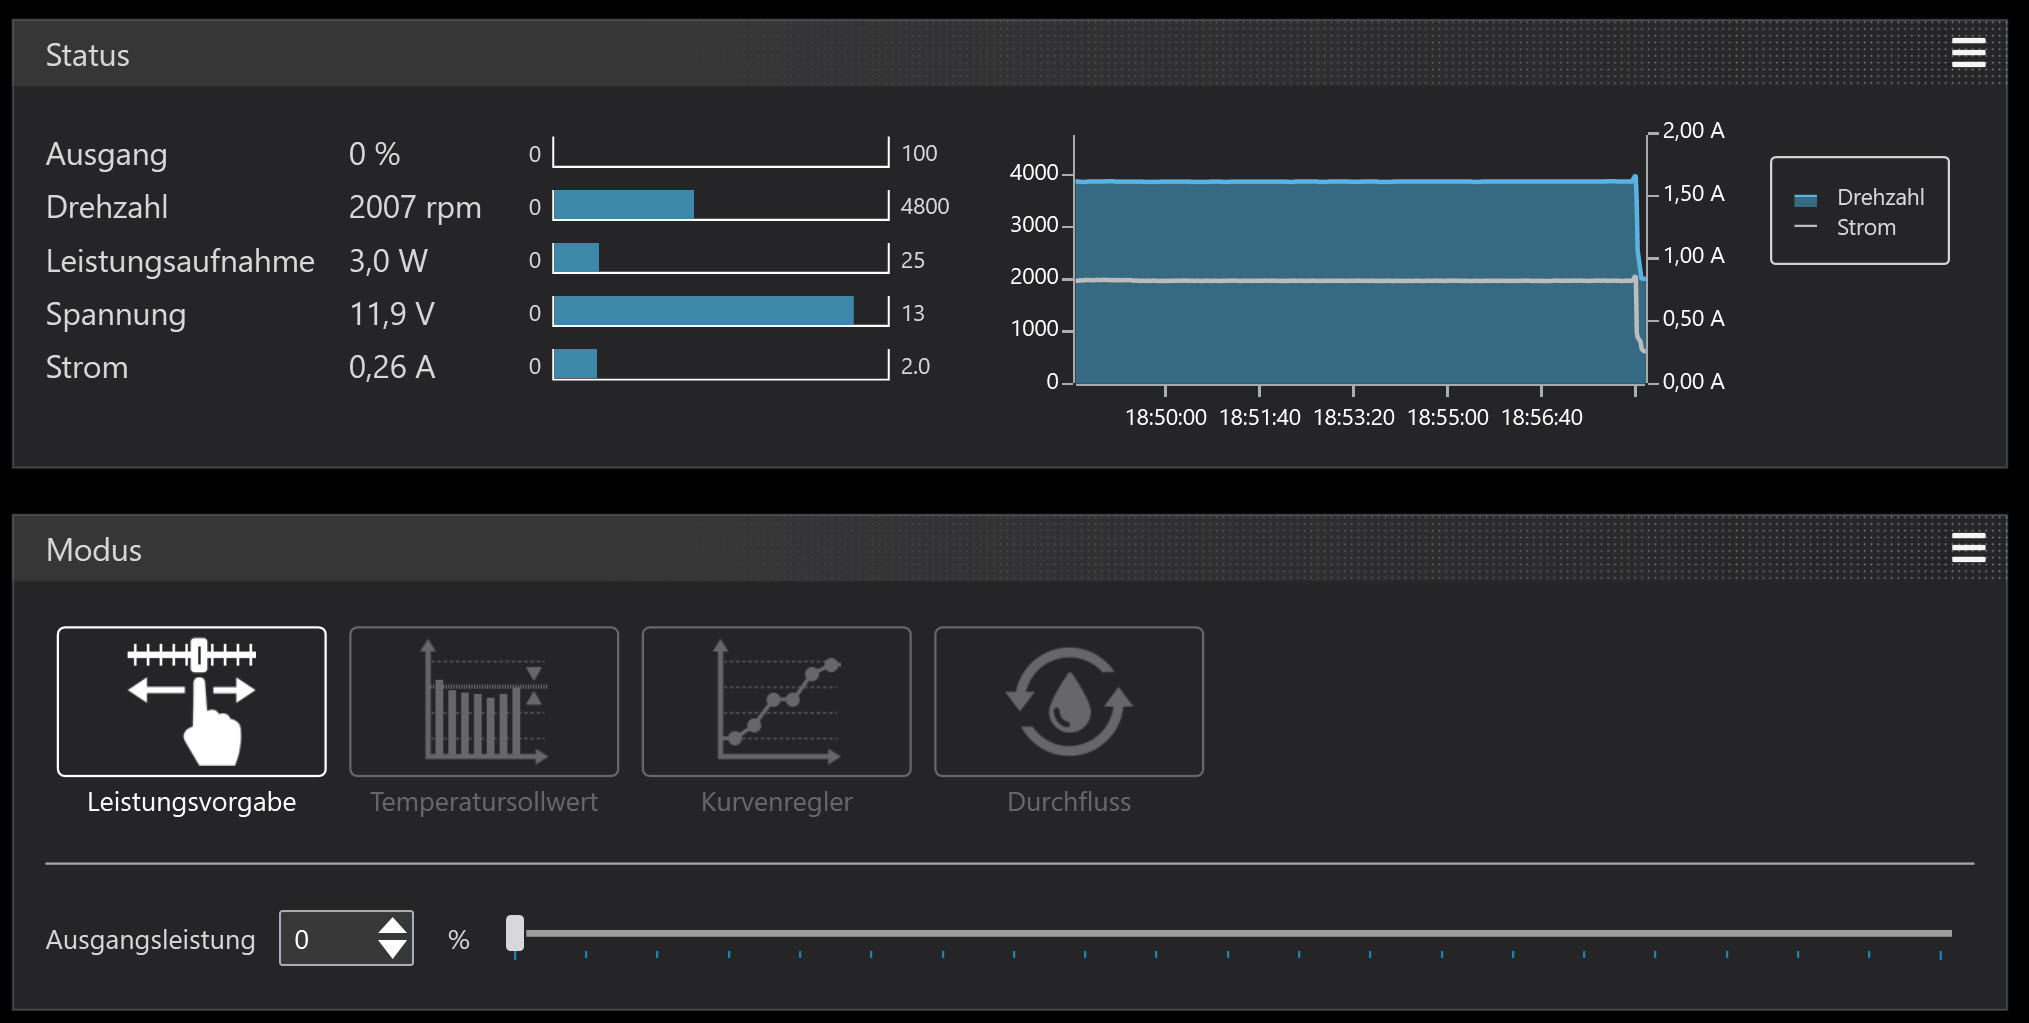
Task: Click the 18:56:40 chart time label
Action: click(1542, 417)
